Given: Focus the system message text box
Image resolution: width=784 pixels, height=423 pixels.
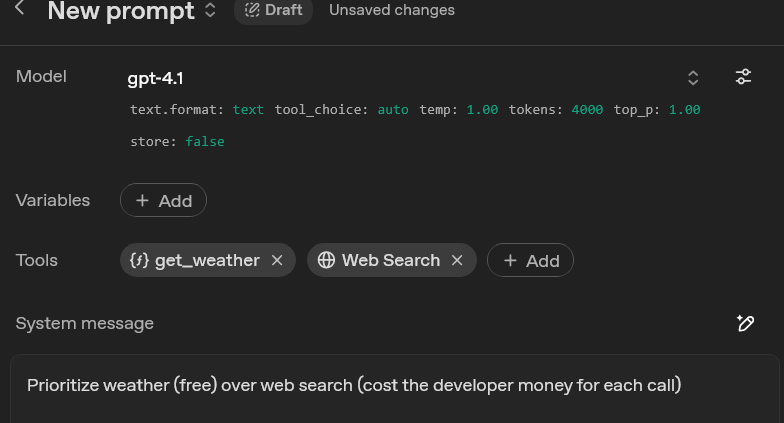Looking at the screenshot, I should click(x=394, y=388).
